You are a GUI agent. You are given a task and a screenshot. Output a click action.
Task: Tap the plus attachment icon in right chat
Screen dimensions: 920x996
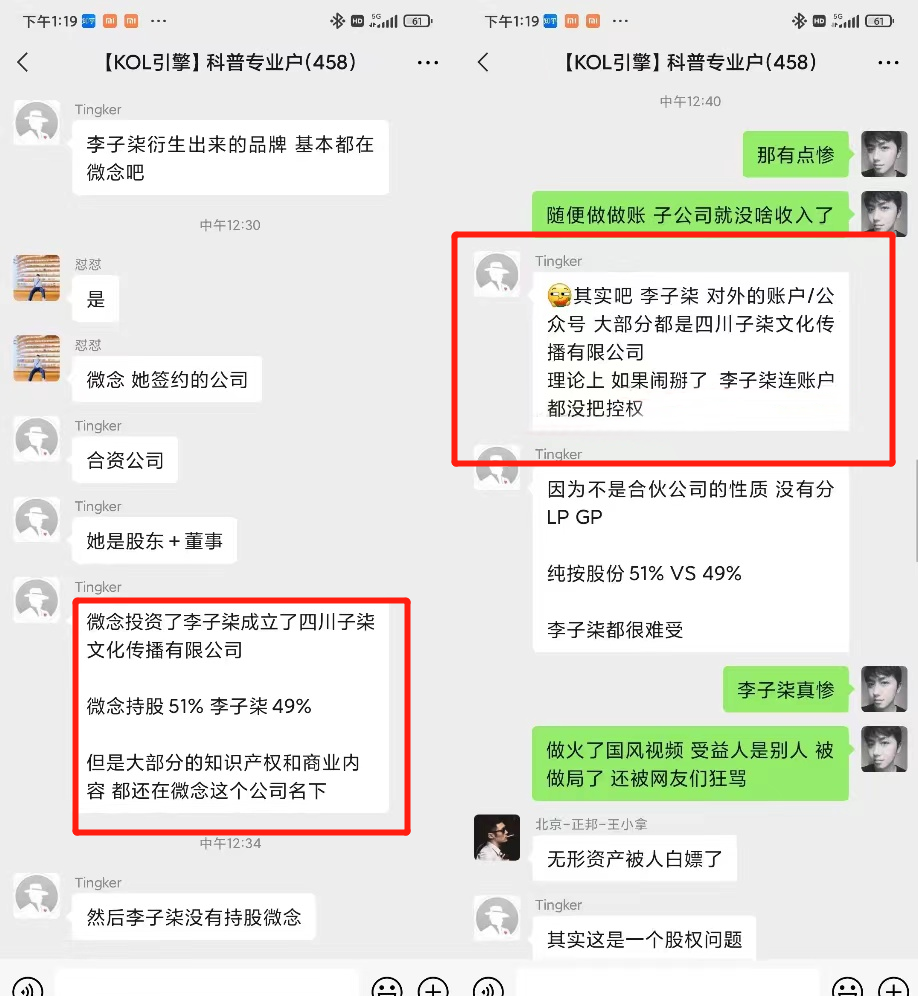tap(894, 986)
